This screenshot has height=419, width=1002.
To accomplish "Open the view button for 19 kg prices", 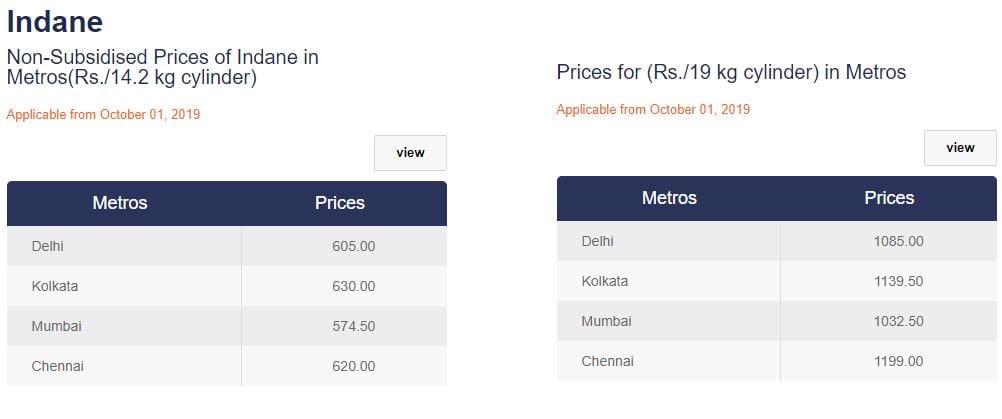I will pyautogui.click(x=960, y=148).
